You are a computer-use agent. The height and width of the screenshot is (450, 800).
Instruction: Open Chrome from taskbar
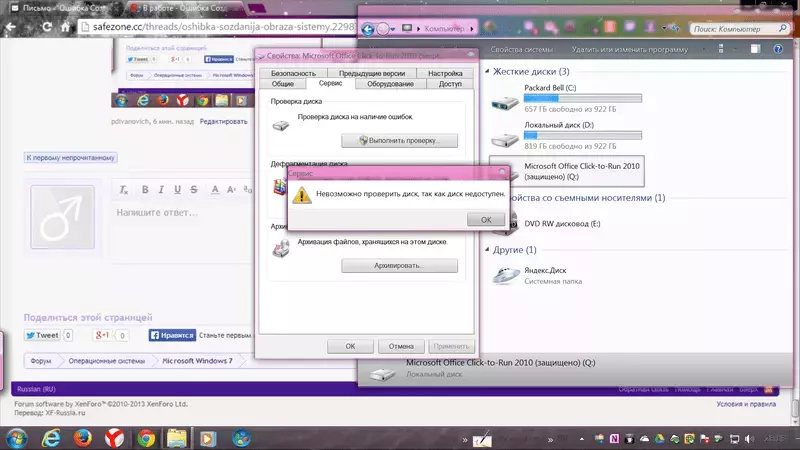click(x=146, y=438)
